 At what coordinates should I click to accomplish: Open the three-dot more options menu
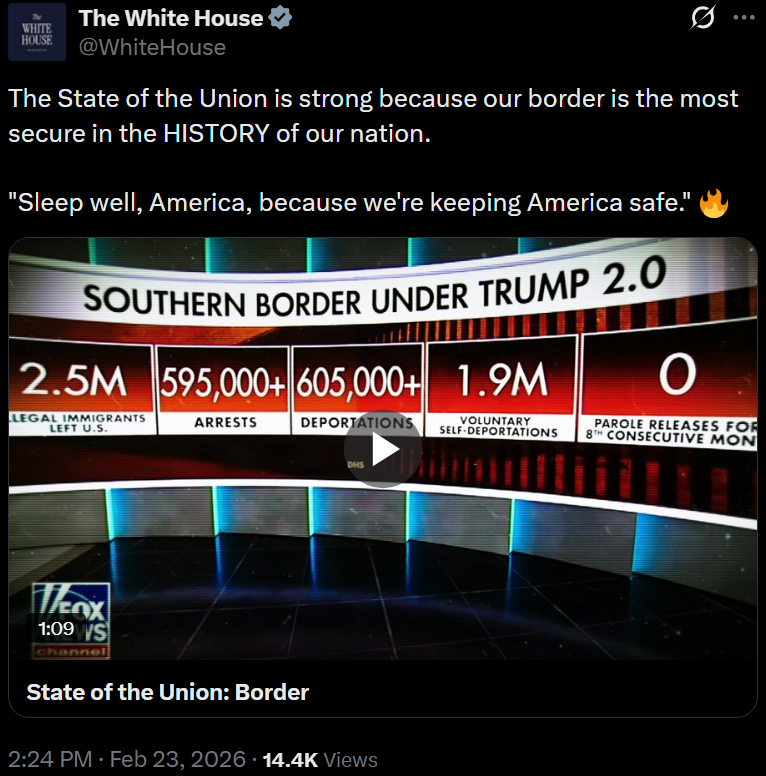coord(744,18)
